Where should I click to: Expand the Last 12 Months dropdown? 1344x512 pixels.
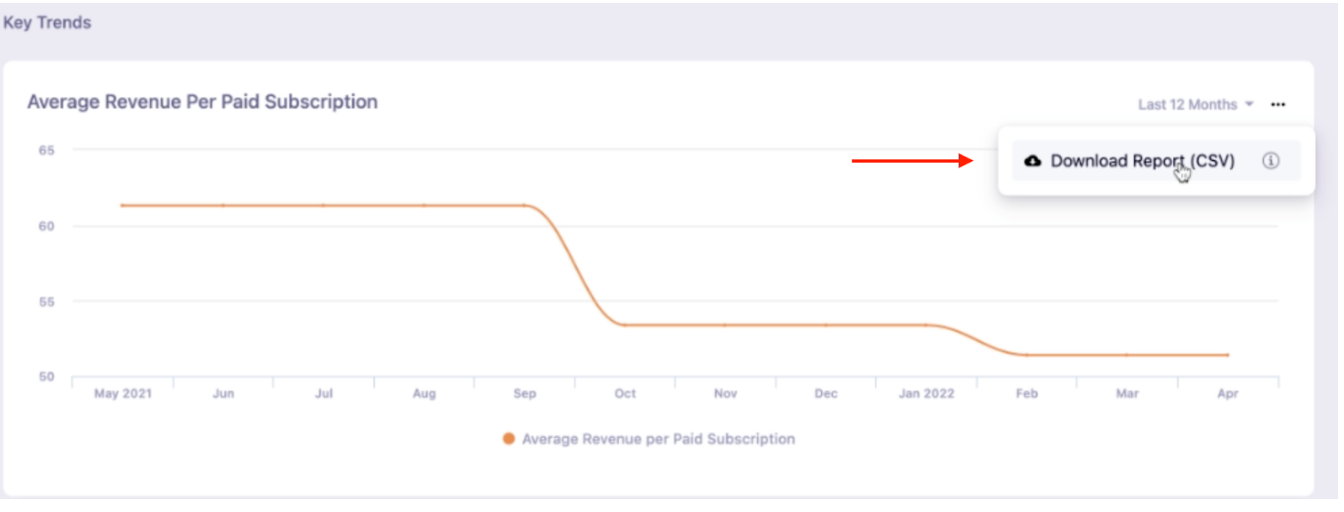coord(1195,104)
